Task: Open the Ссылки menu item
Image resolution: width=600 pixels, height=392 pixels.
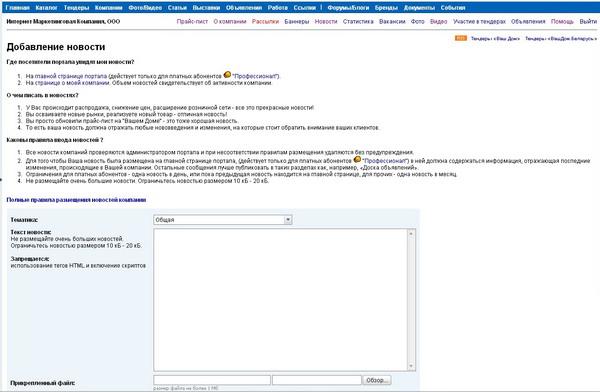Action: tap(305, 8)
